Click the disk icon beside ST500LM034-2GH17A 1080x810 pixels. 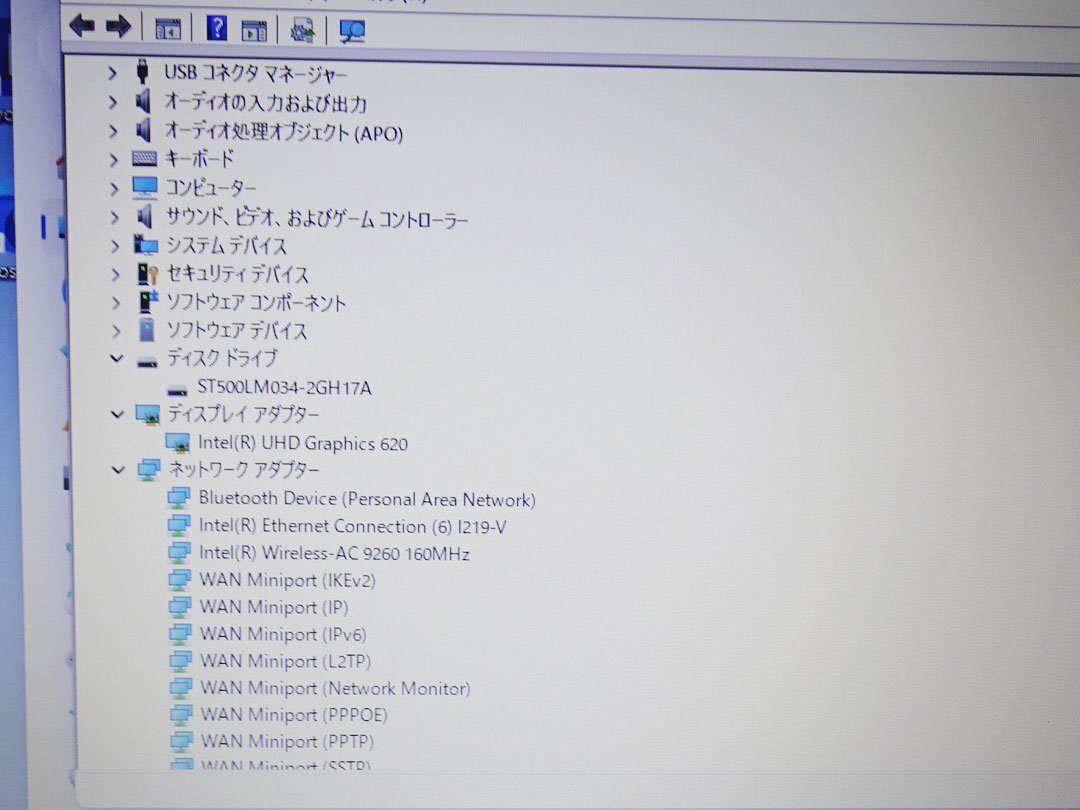[x=177, y=391]
